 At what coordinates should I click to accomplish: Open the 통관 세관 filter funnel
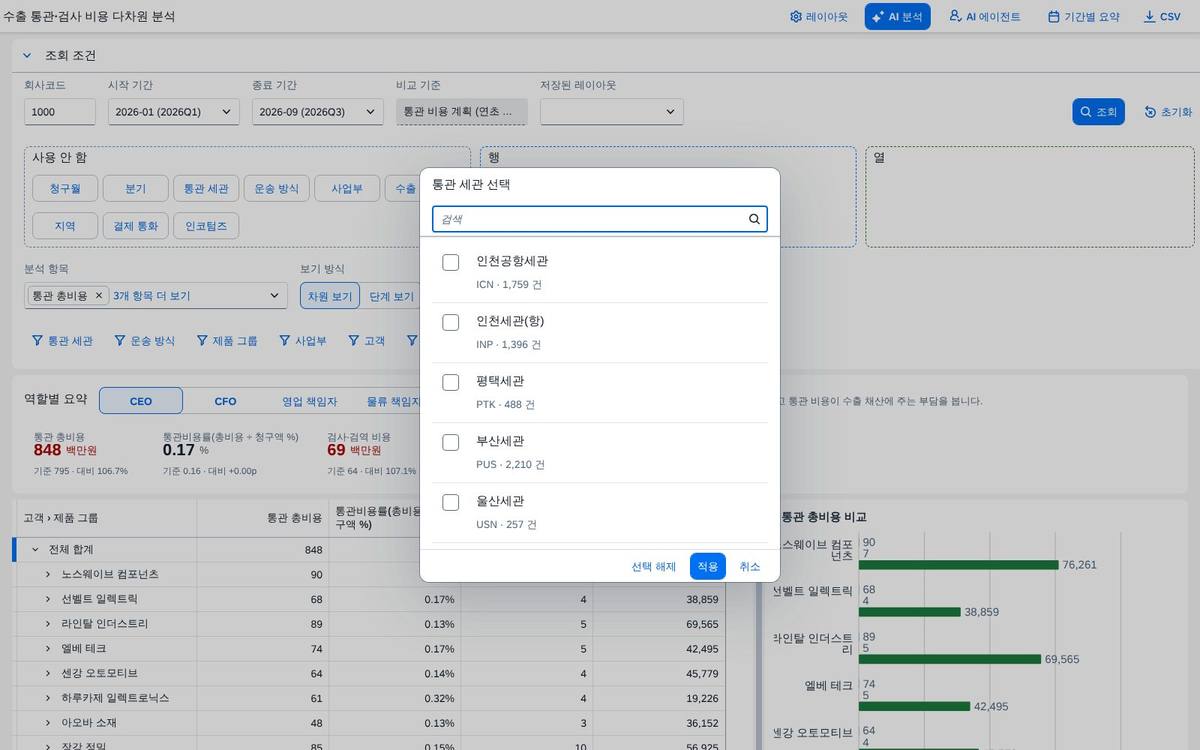click(x=63, y=341)
